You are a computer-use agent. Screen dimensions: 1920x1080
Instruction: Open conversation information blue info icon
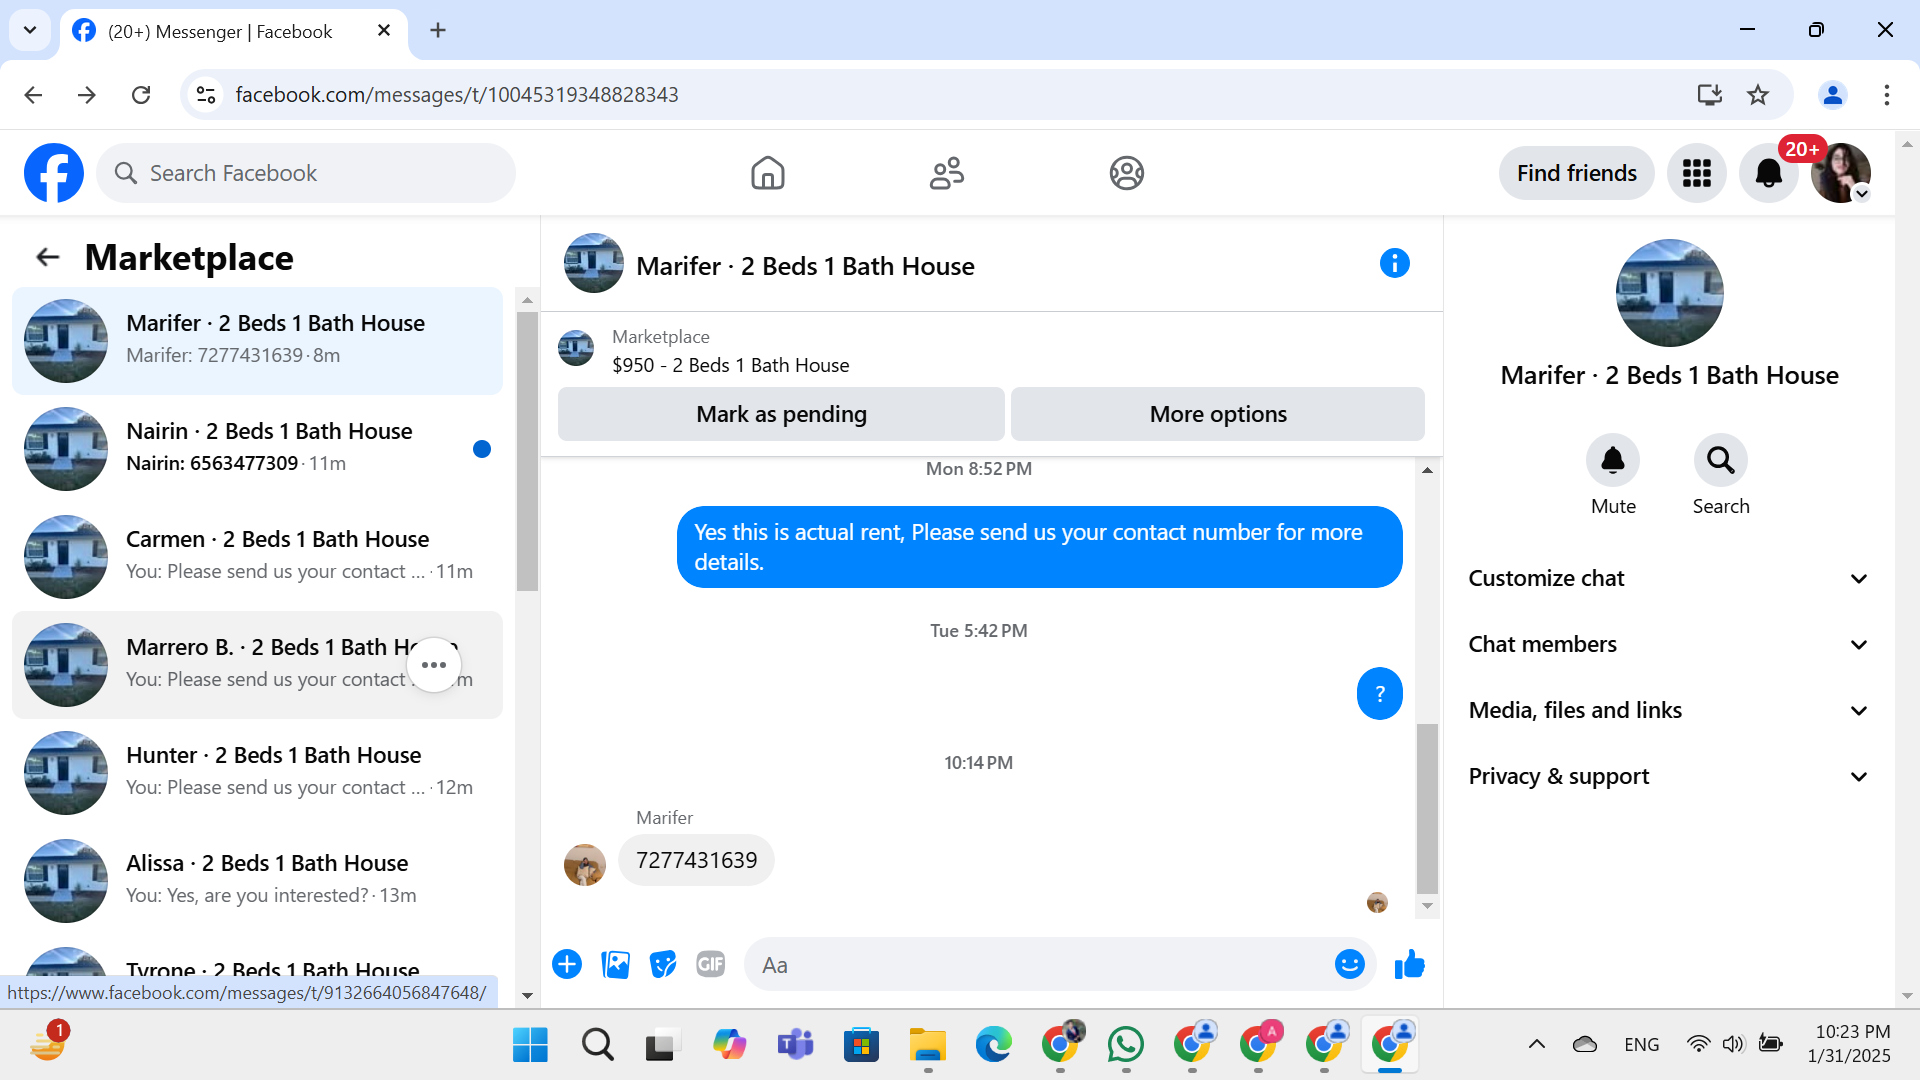click(1395, 263)
